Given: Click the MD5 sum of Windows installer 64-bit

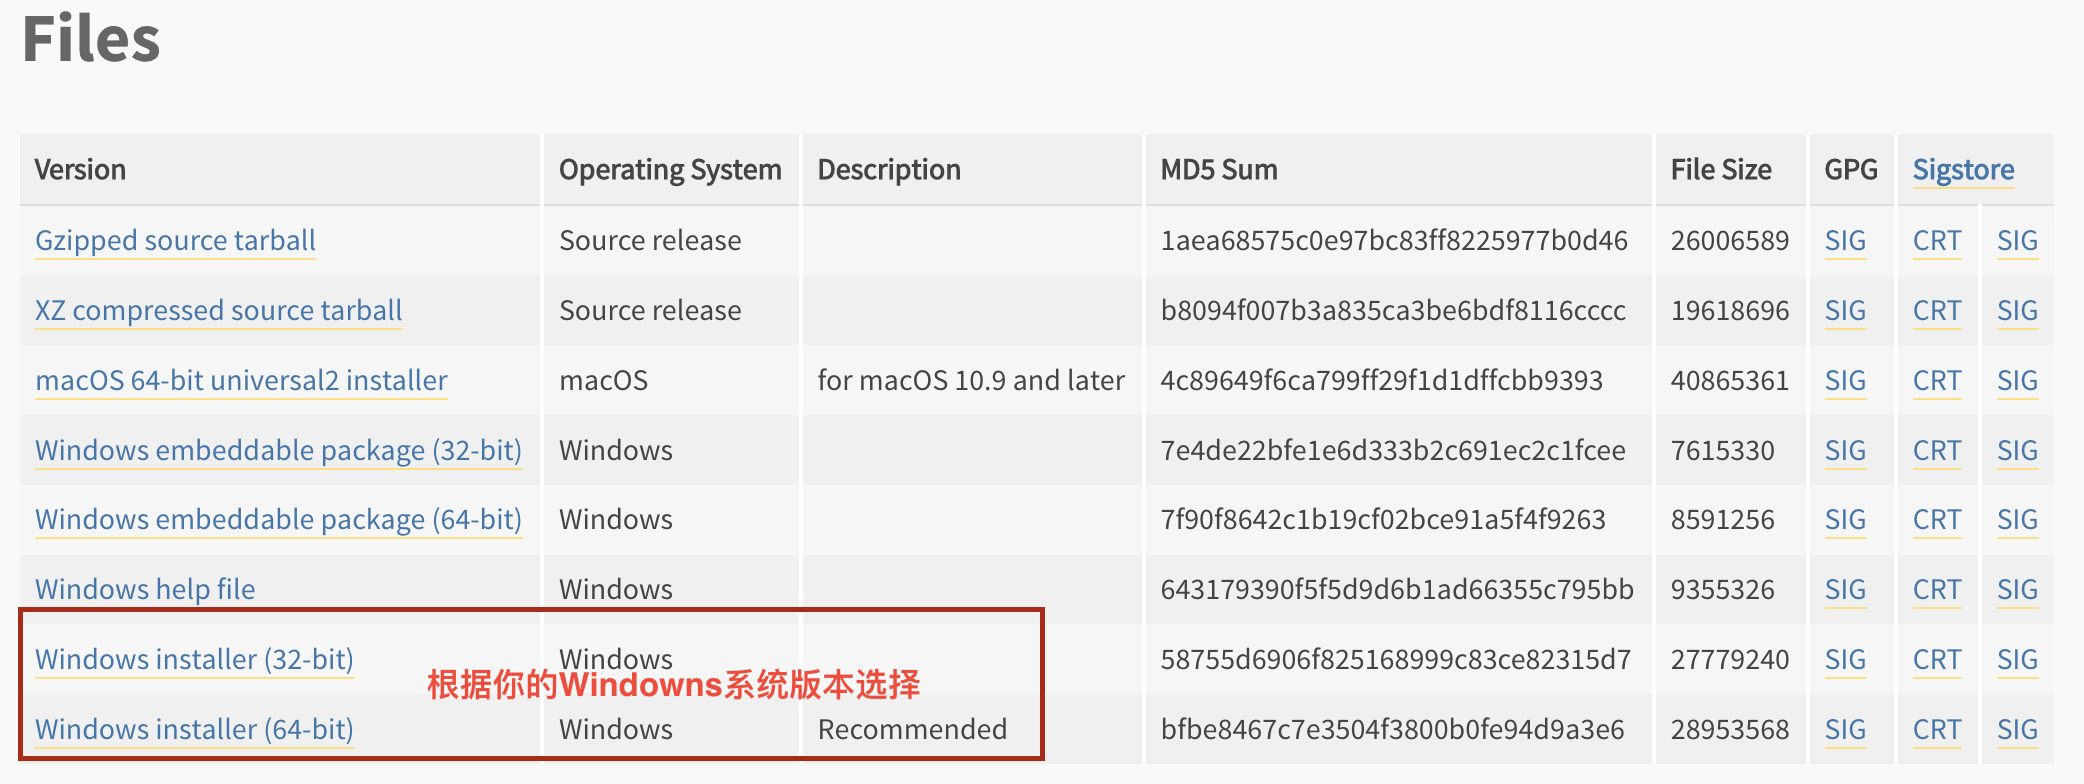Looking at the screenshot, I should tap(1392, 730).
